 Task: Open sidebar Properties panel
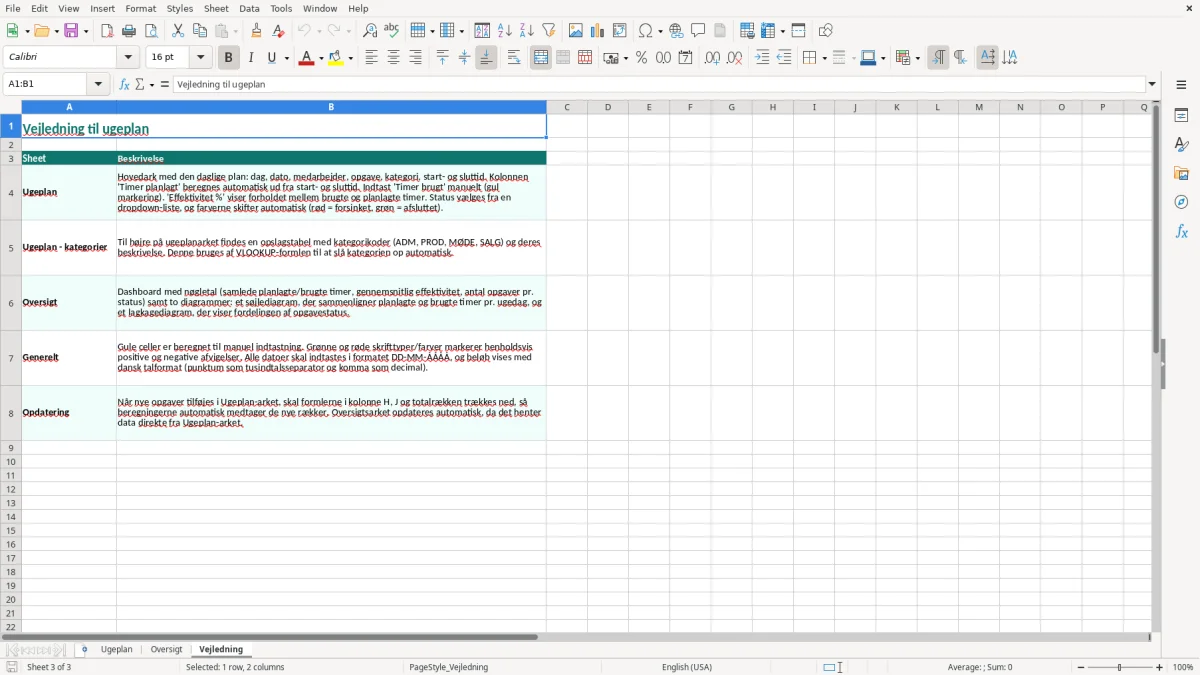1181,116
